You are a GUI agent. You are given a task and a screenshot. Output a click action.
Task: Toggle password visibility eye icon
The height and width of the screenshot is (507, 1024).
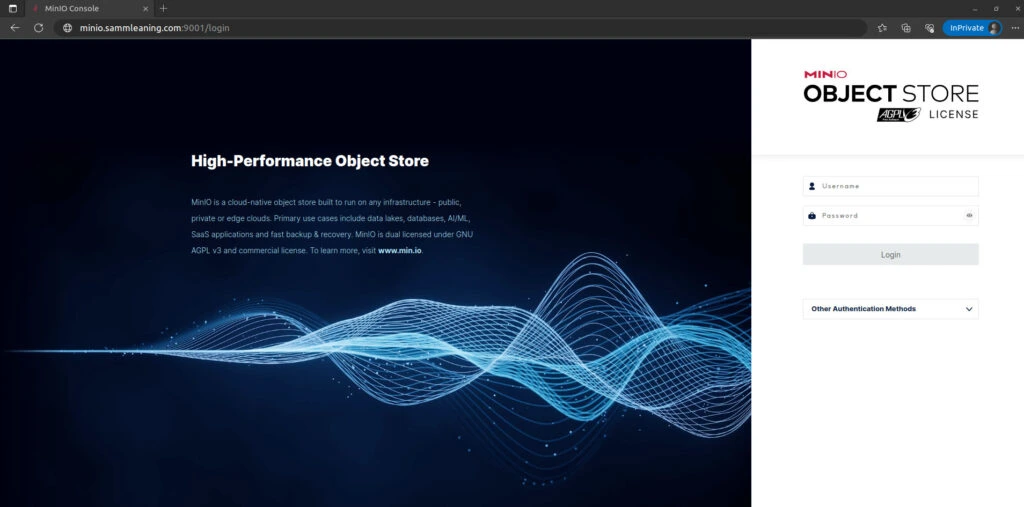(969, 216)
